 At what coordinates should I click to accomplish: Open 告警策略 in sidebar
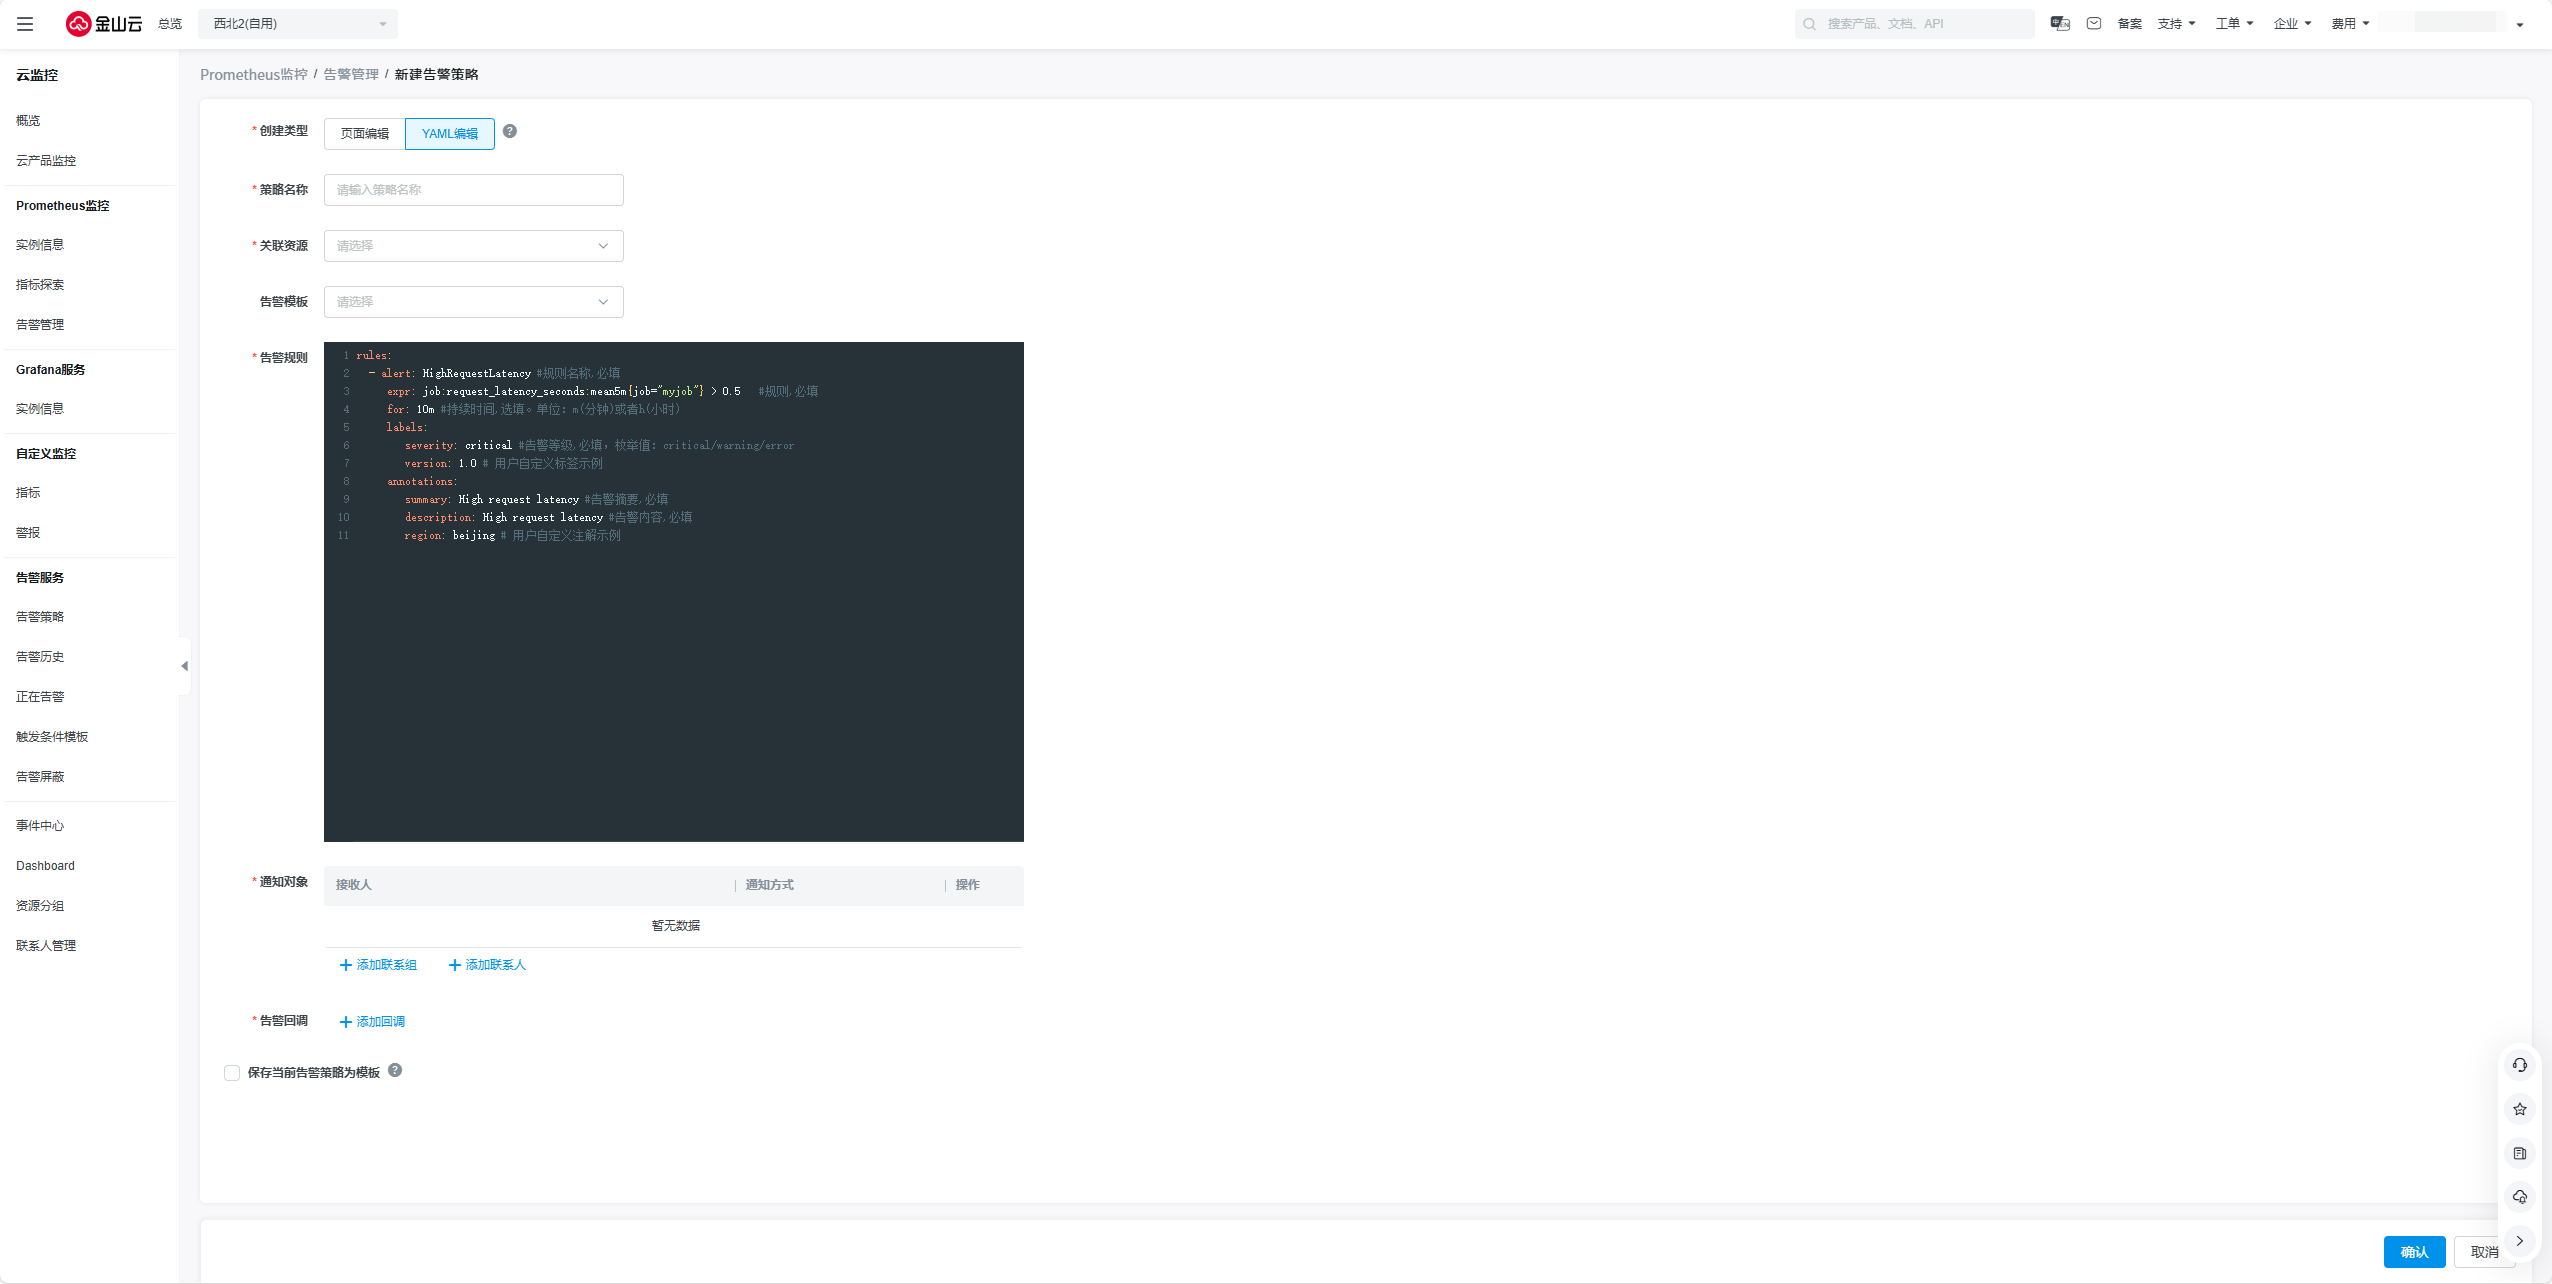(x=40, y=617)
